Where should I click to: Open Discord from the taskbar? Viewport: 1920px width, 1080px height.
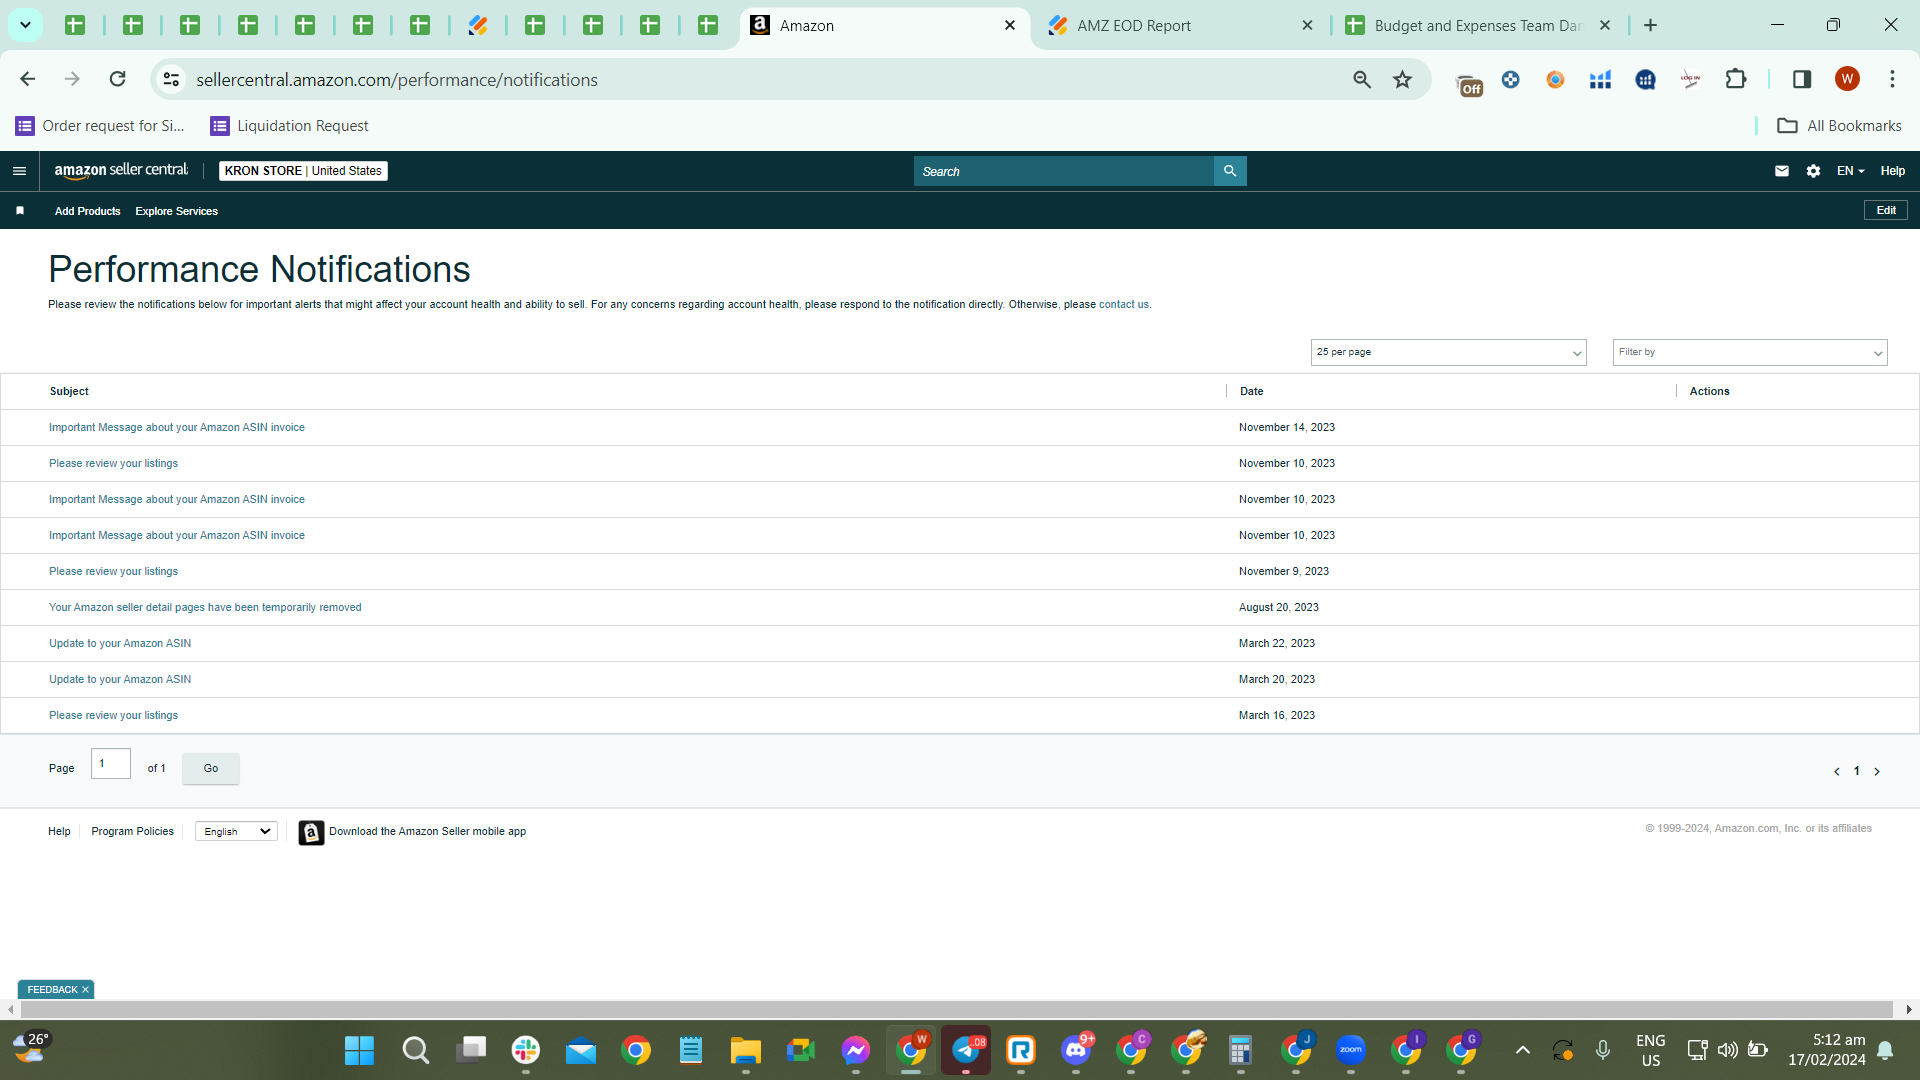click(x=1076, y=1050)
